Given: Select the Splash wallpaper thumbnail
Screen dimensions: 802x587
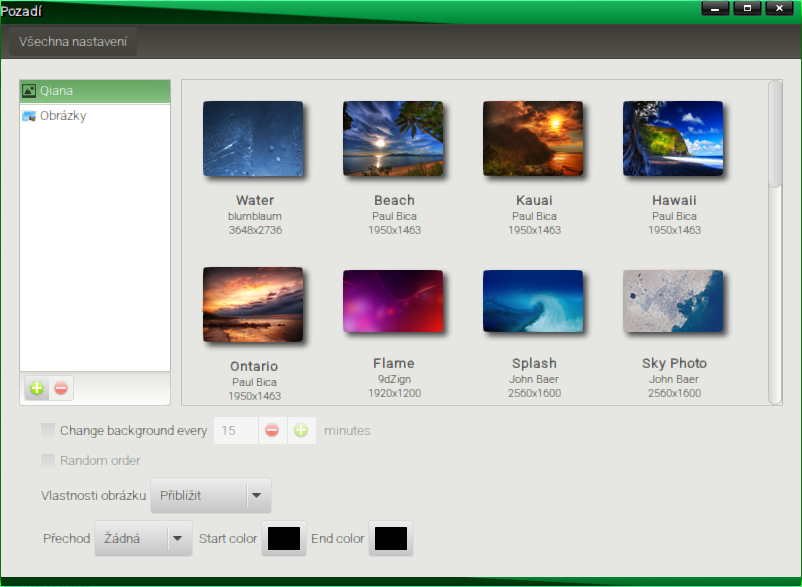Looking at the screenshot, I should (x=533, y=301).
